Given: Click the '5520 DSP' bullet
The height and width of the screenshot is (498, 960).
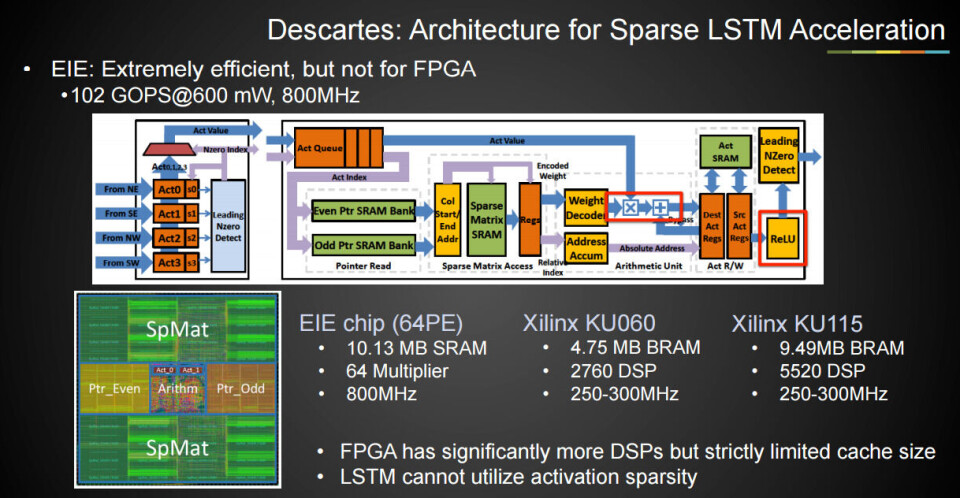Looking at the screenshot, I should (822, 371).
